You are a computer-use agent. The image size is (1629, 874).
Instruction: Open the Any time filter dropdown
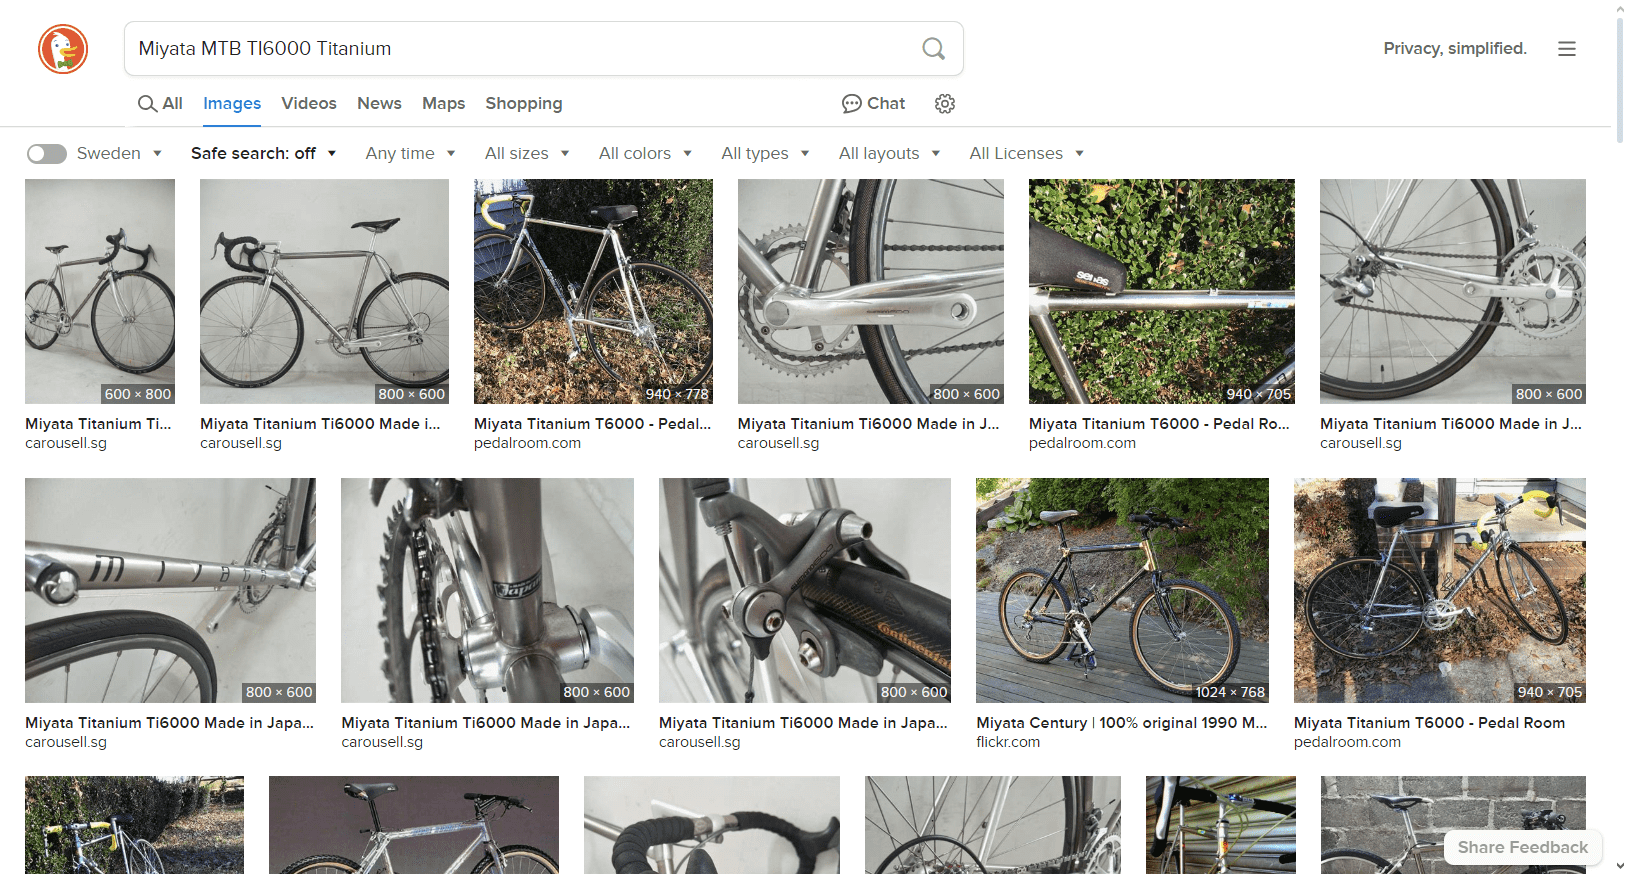pyautogui.click(x=410, y=154)
